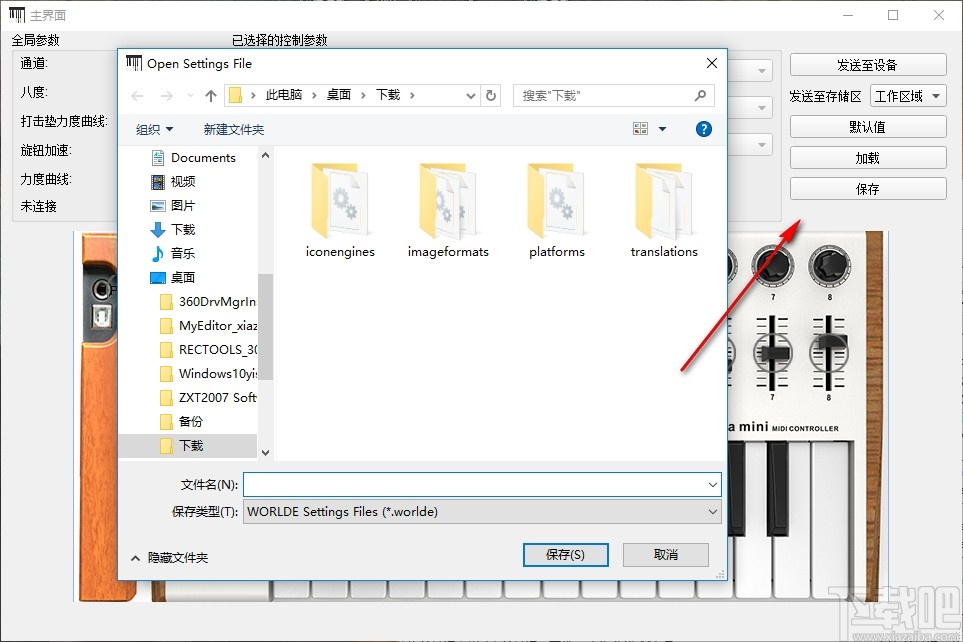Screen dimensions: 963x642
Task: Click the up one level folder icon
Action: pyautogui.click(x=211, y=95)
